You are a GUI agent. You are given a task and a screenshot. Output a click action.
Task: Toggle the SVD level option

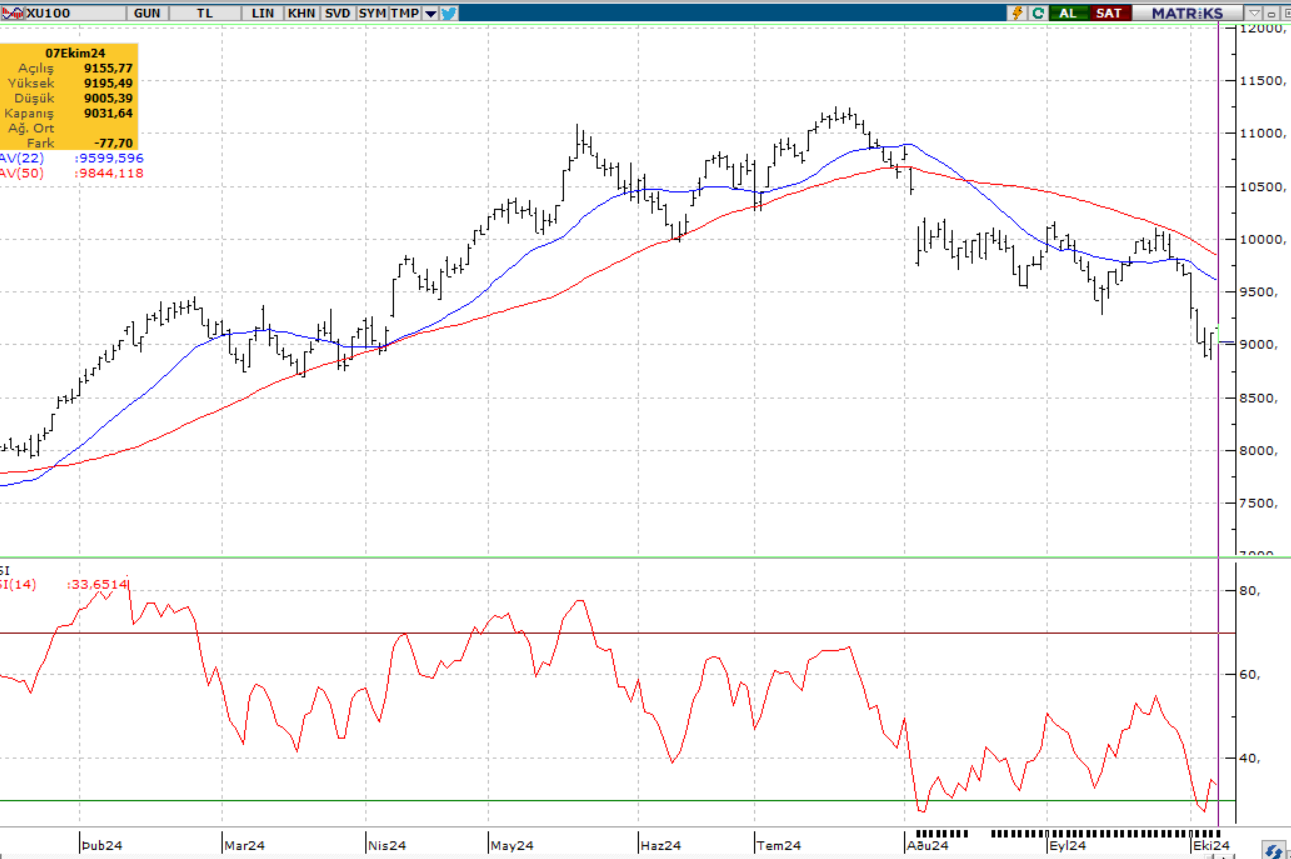[337, 13]
